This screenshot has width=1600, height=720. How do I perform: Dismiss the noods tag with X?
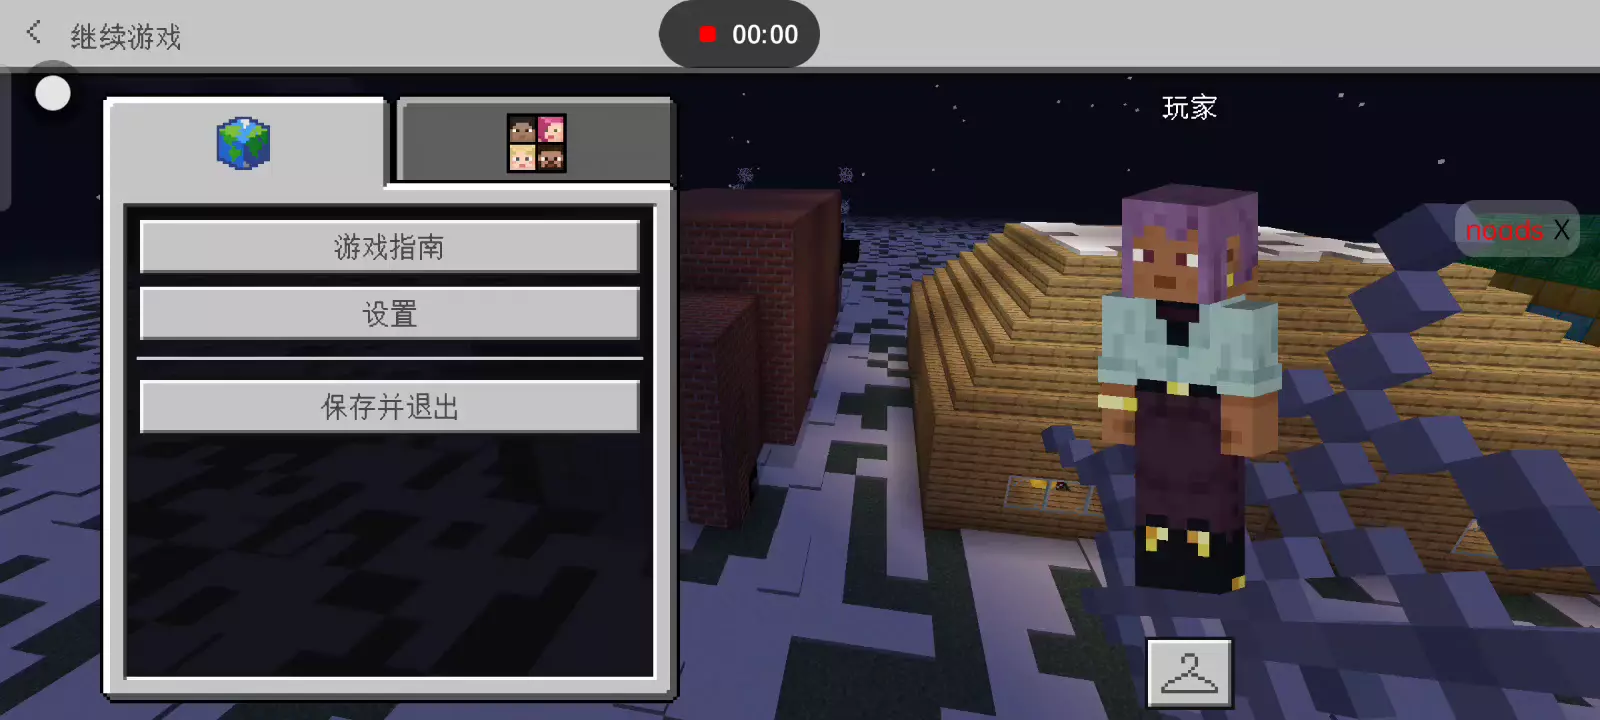point(1561,230)
